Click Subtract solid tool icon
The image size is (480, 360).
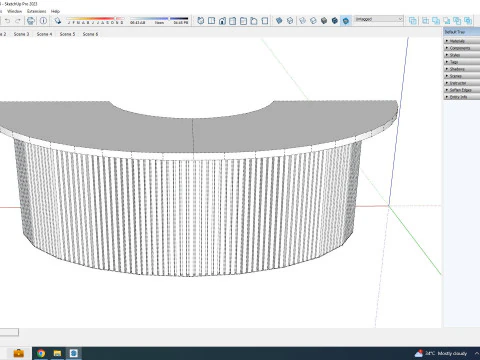[447, 21]
